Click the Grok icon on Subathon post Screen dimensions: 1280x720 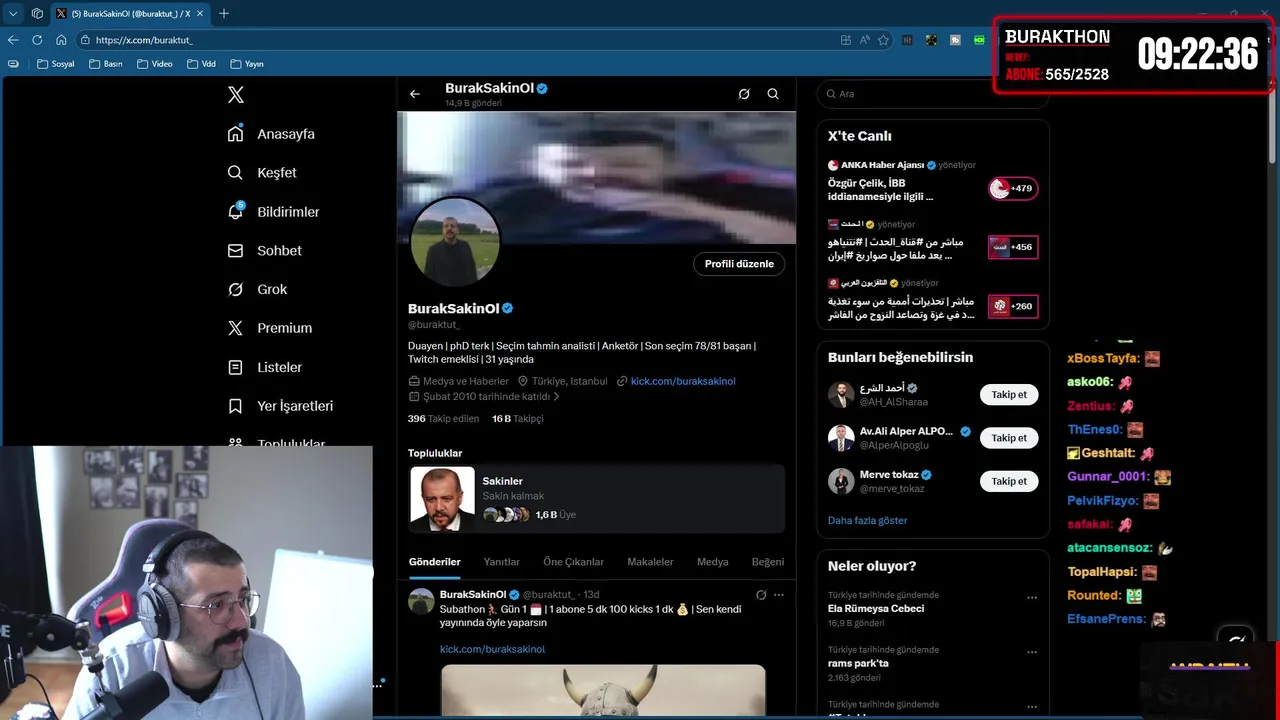pos(761,595)
